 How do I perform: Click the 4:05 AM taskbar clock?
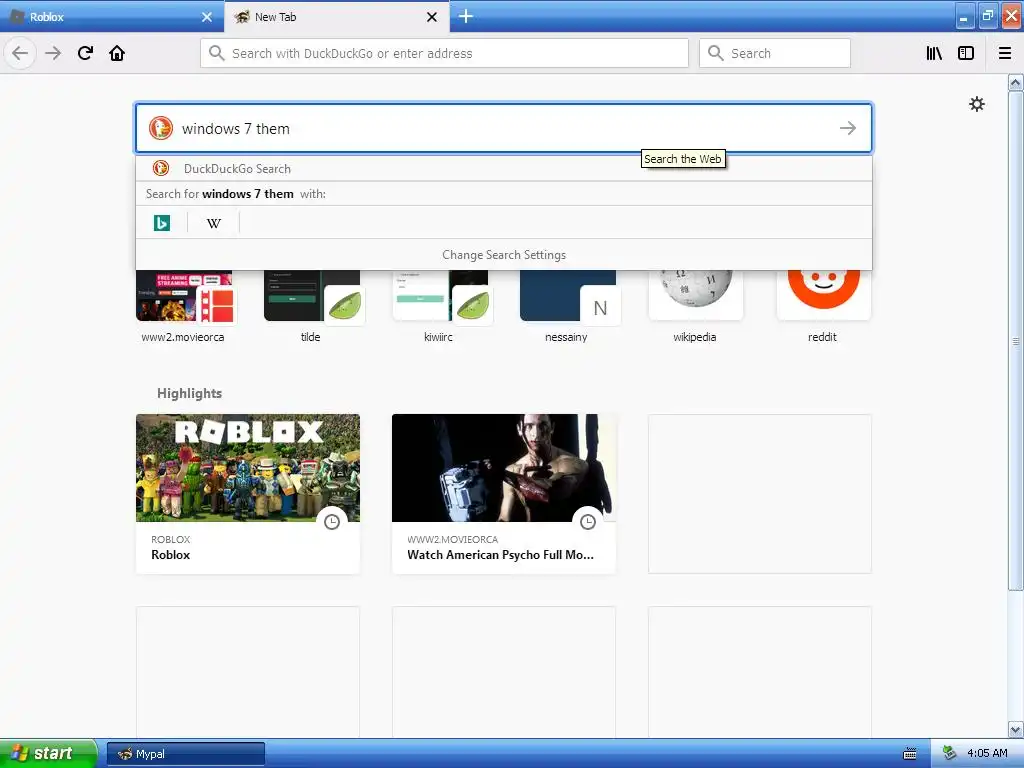[x=987, y=754]
